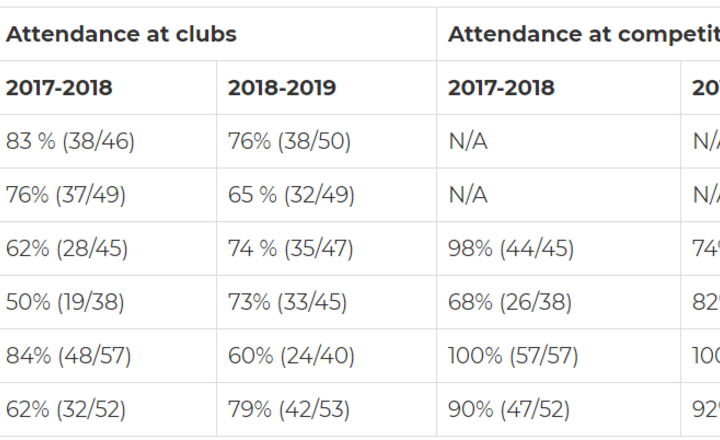Select the 90% (47/52) competition cell

pyautogui.click(x=510, y=409)
